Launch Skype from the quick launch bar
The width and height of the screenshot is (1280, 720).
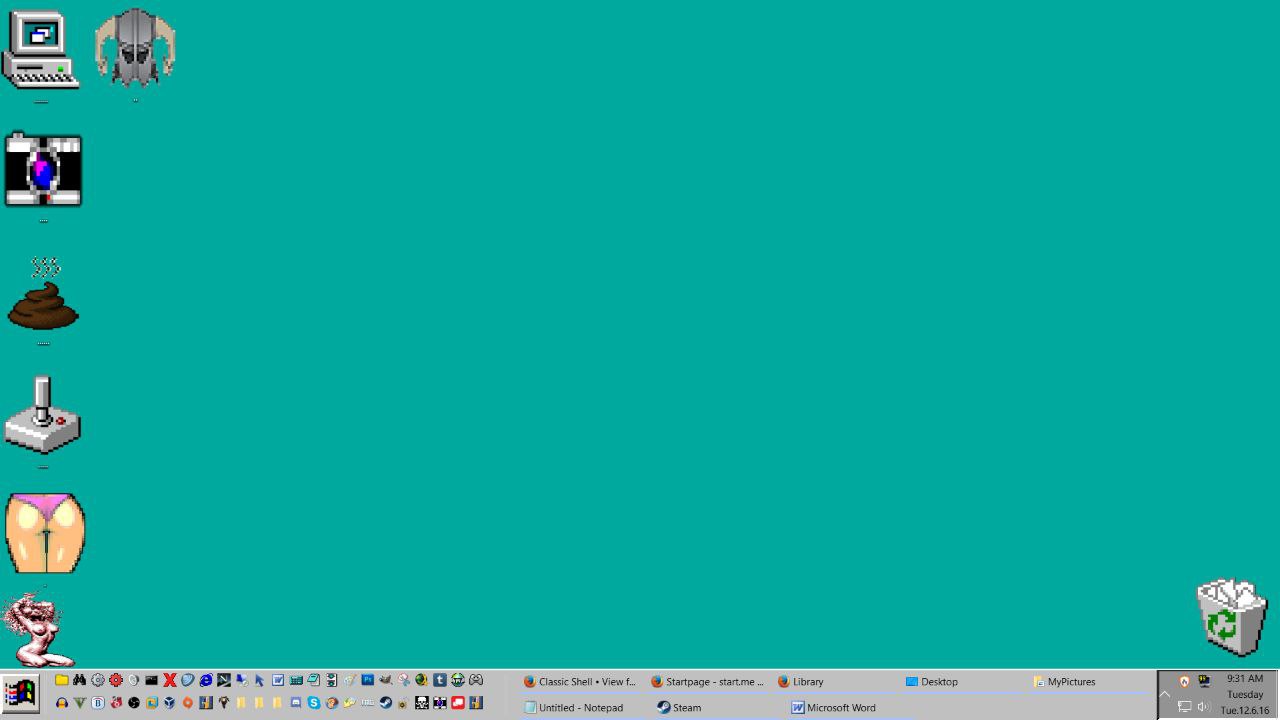coord(314,703)
